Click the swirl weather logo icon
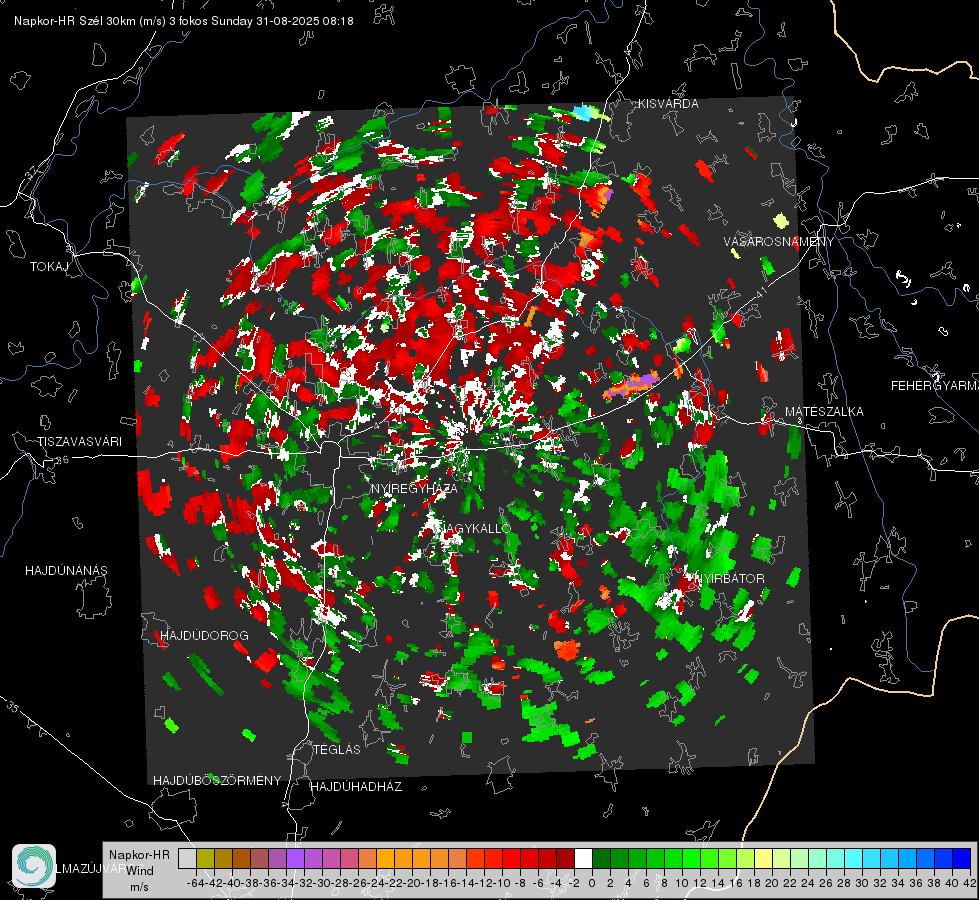Image resolution: width=979 pixels, height=900 pixels. point(34,866)
